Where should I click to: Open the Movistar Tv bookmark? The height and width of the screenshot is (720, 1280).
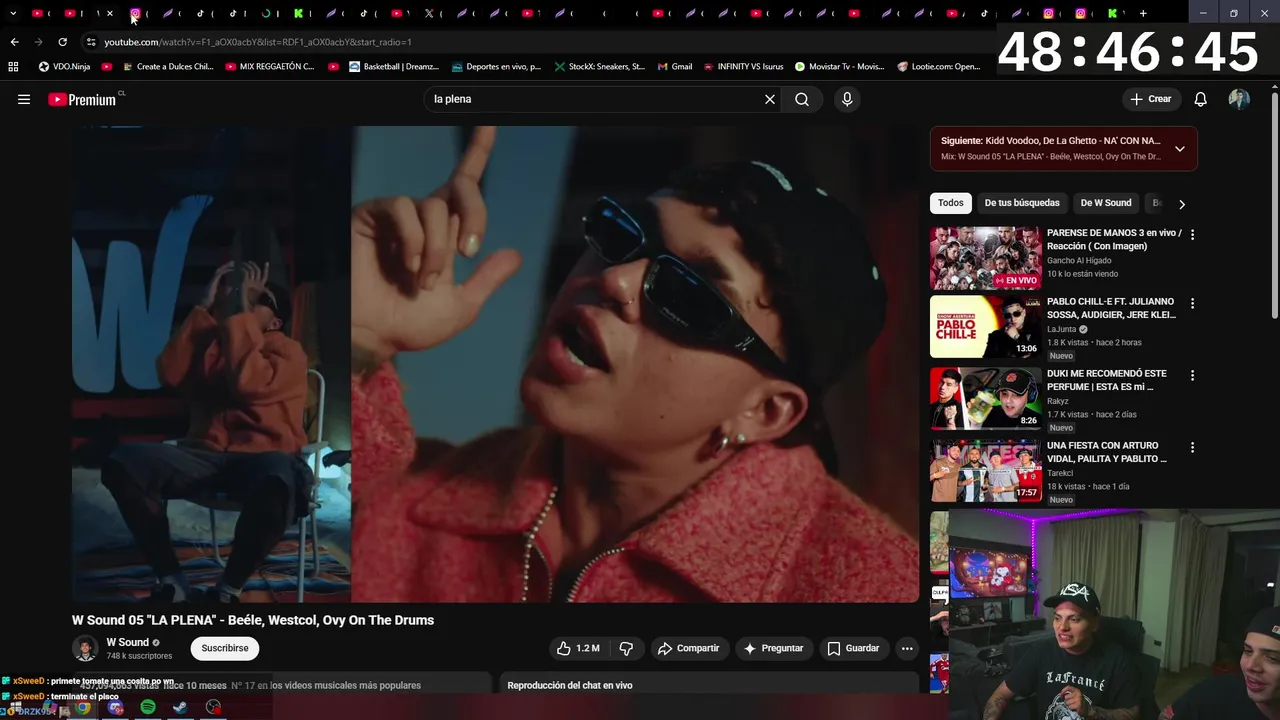tap(839, 66)
